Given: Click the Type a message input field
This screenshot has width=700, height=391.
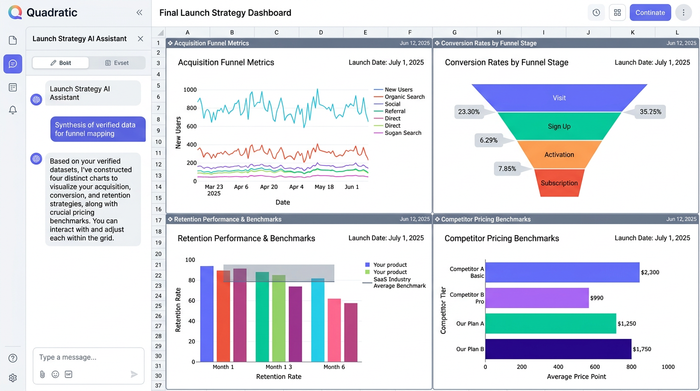Looking at the screenshot, I should coord(88,358).
